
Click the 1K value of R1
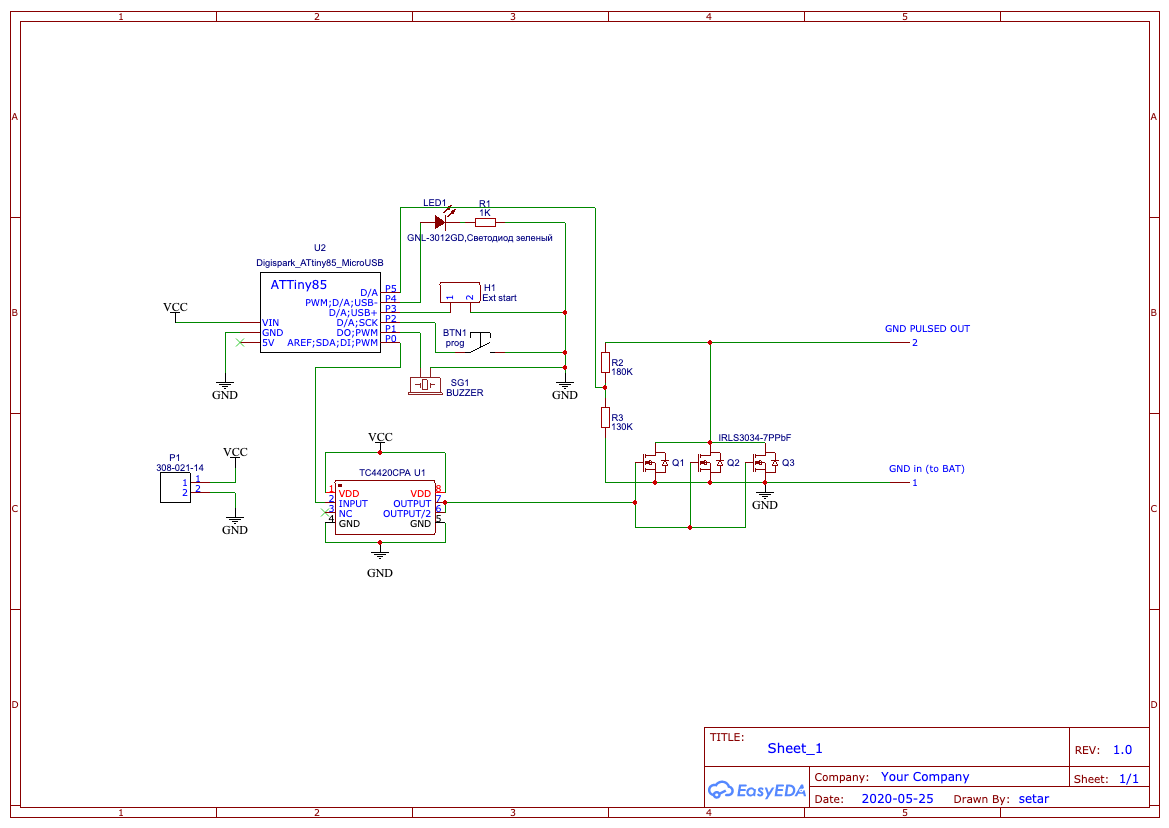pyautogui.click(x=485, y=212)
